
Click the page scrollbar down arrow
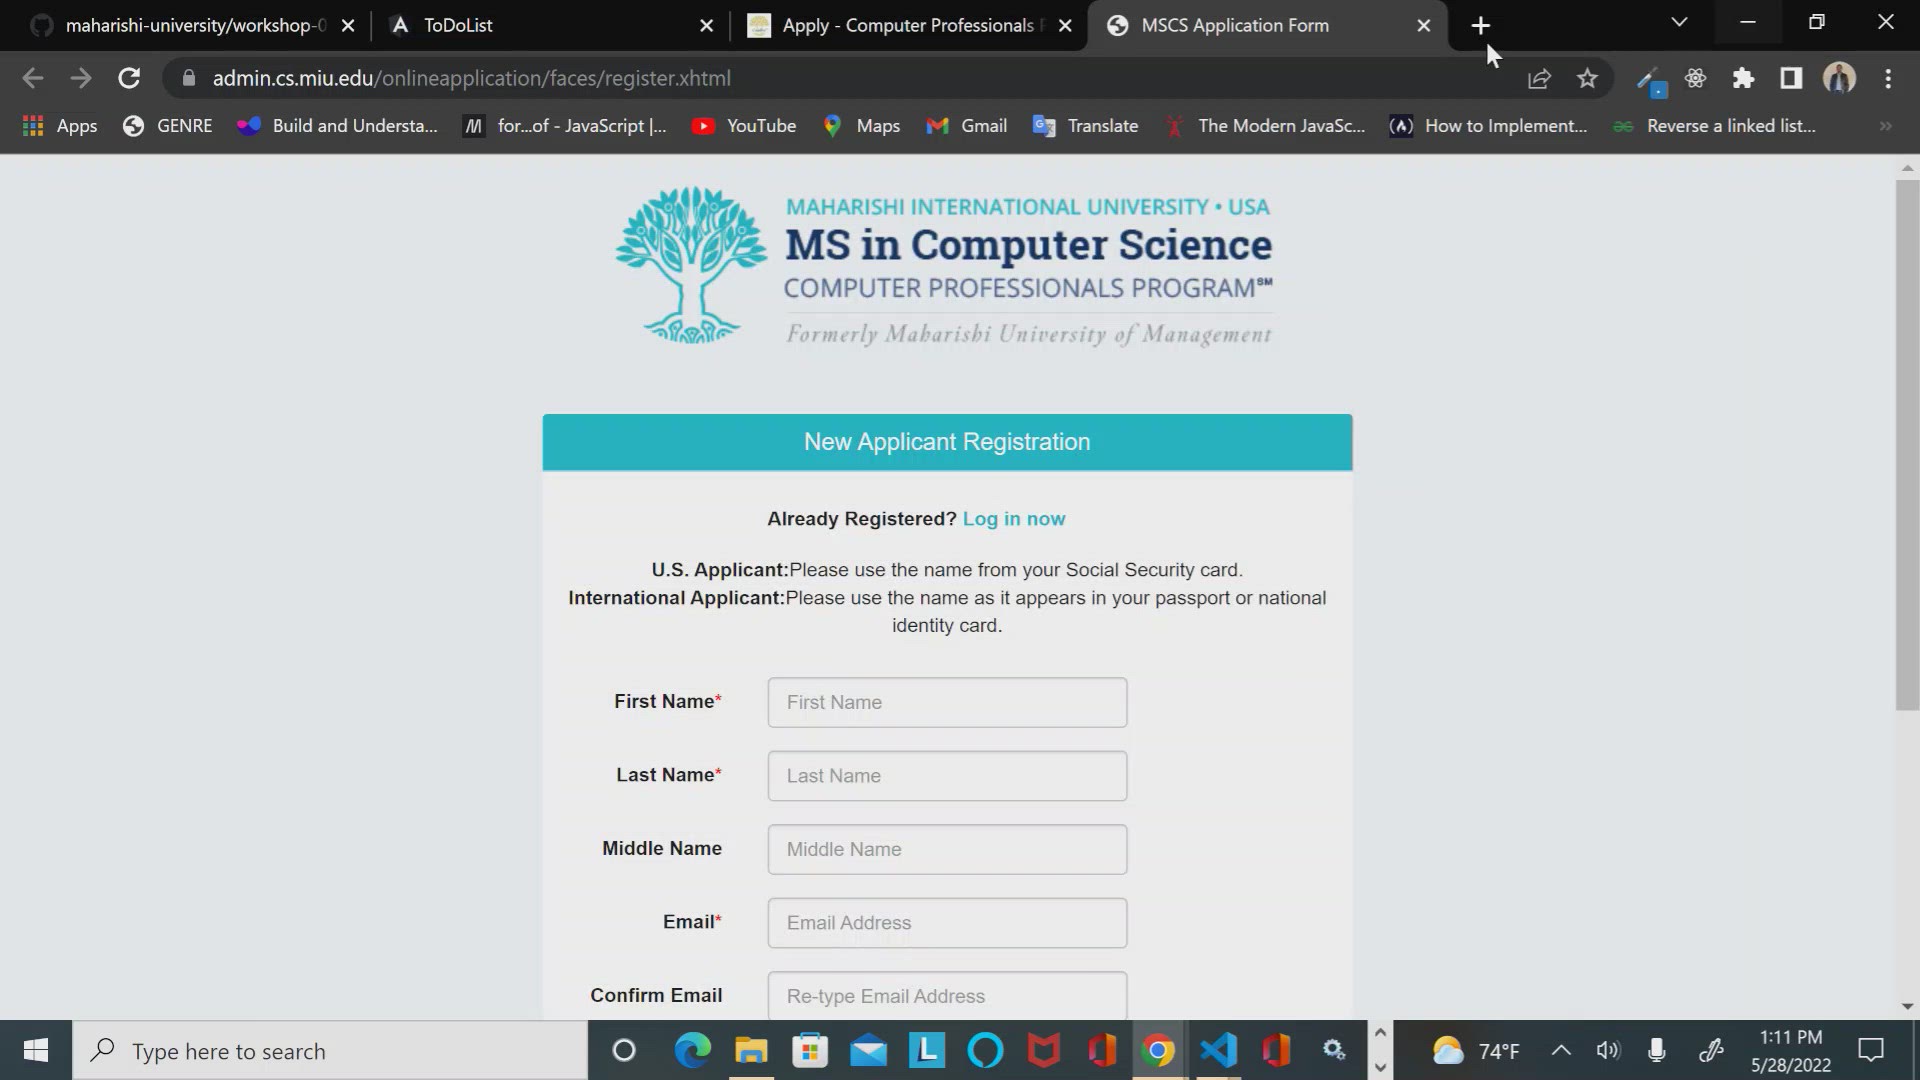(1907, 1007)
